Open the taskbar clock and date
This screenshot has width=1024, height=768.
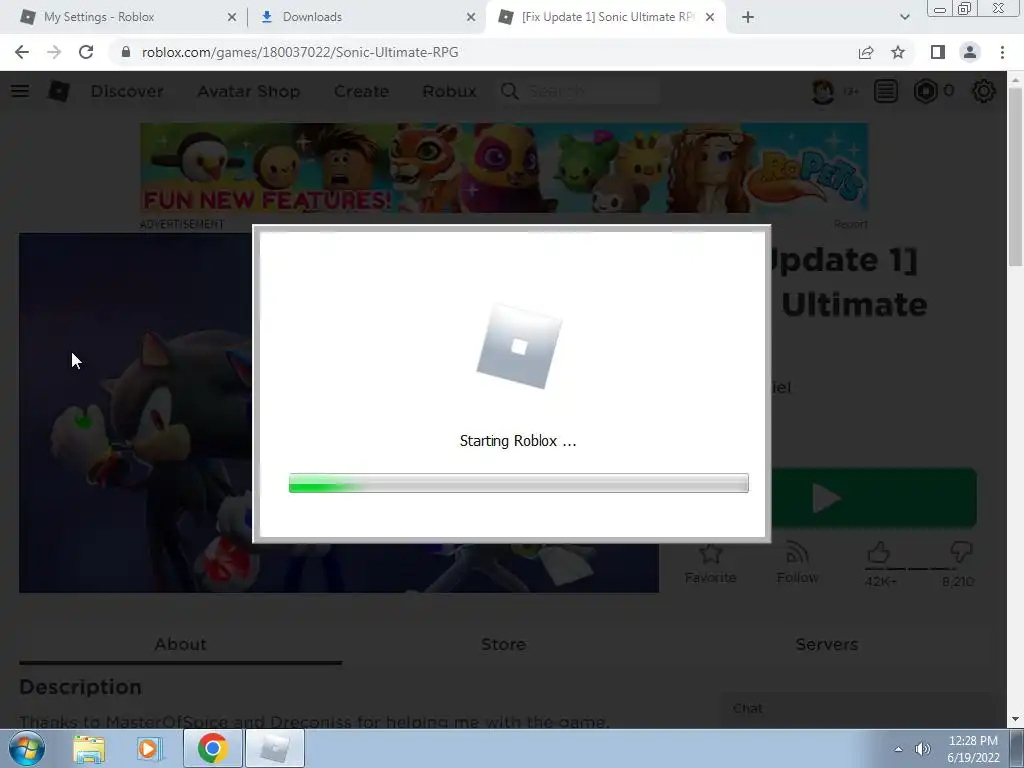[x=973, y=749]
